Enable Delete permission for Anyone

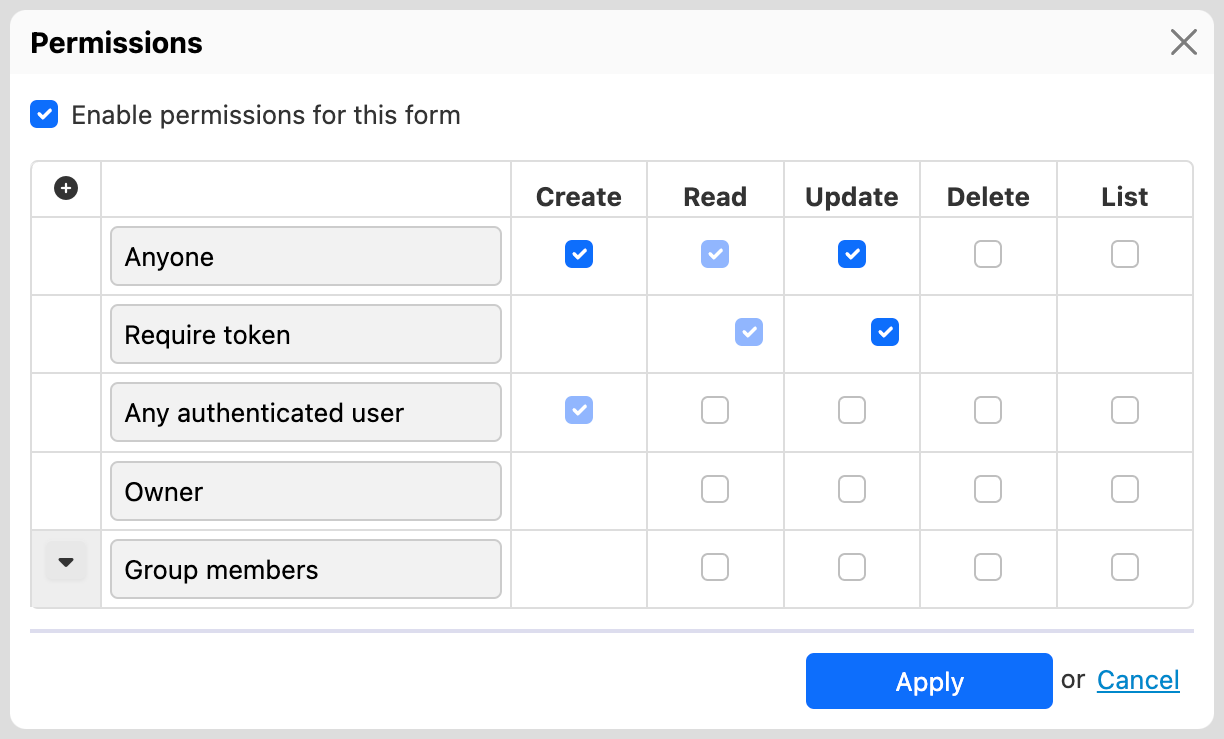pyautogui.click(x=988, y=254)
